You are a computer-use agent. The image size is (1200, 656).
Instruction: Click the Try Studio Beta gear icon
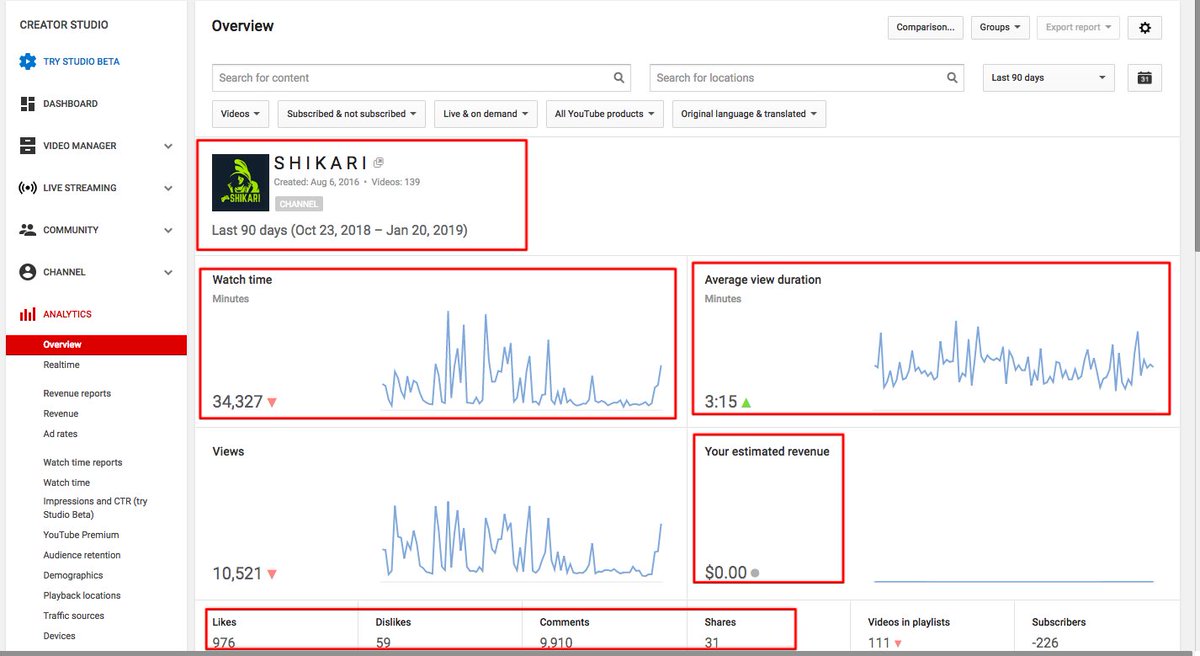pyautogui.click(x=27, y=62)
